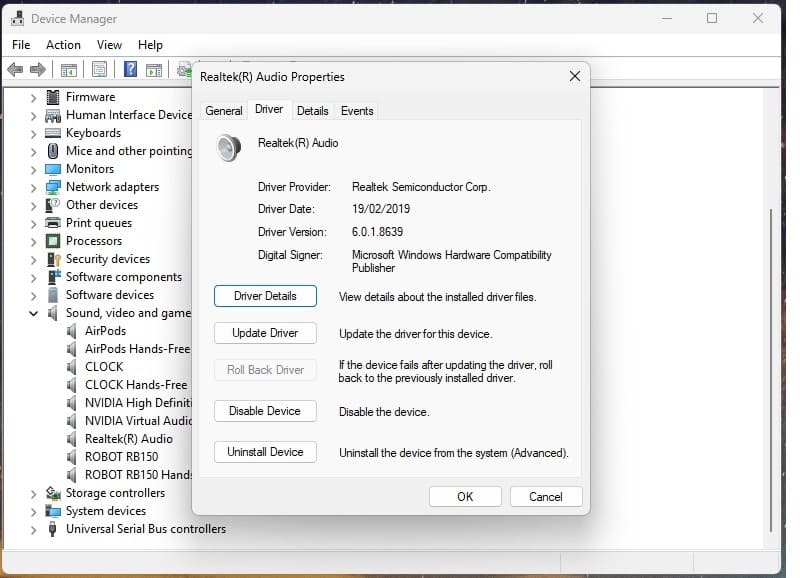Click the Sound, video and game controllers icon
This screenshot has height=578, width=800.
(x=53, y=313)
